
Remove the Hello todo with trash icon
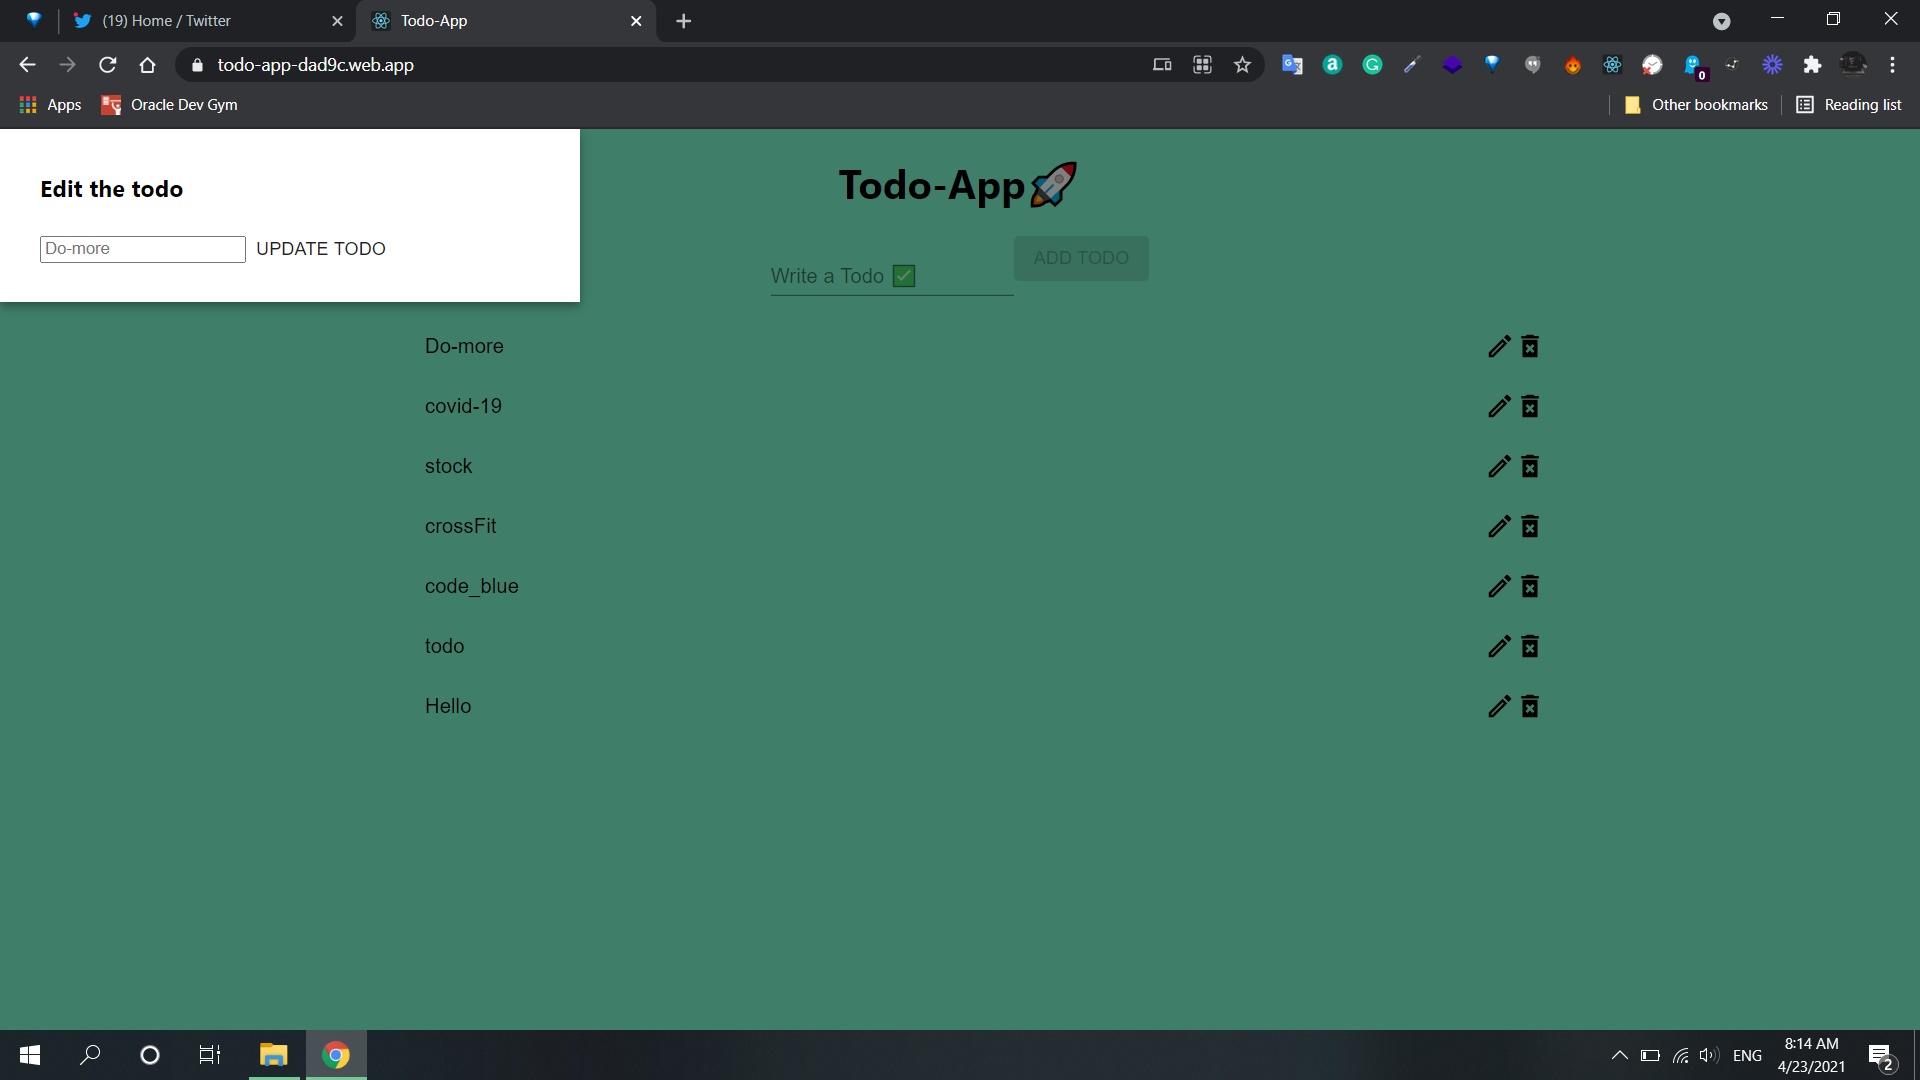point(1530,706)
